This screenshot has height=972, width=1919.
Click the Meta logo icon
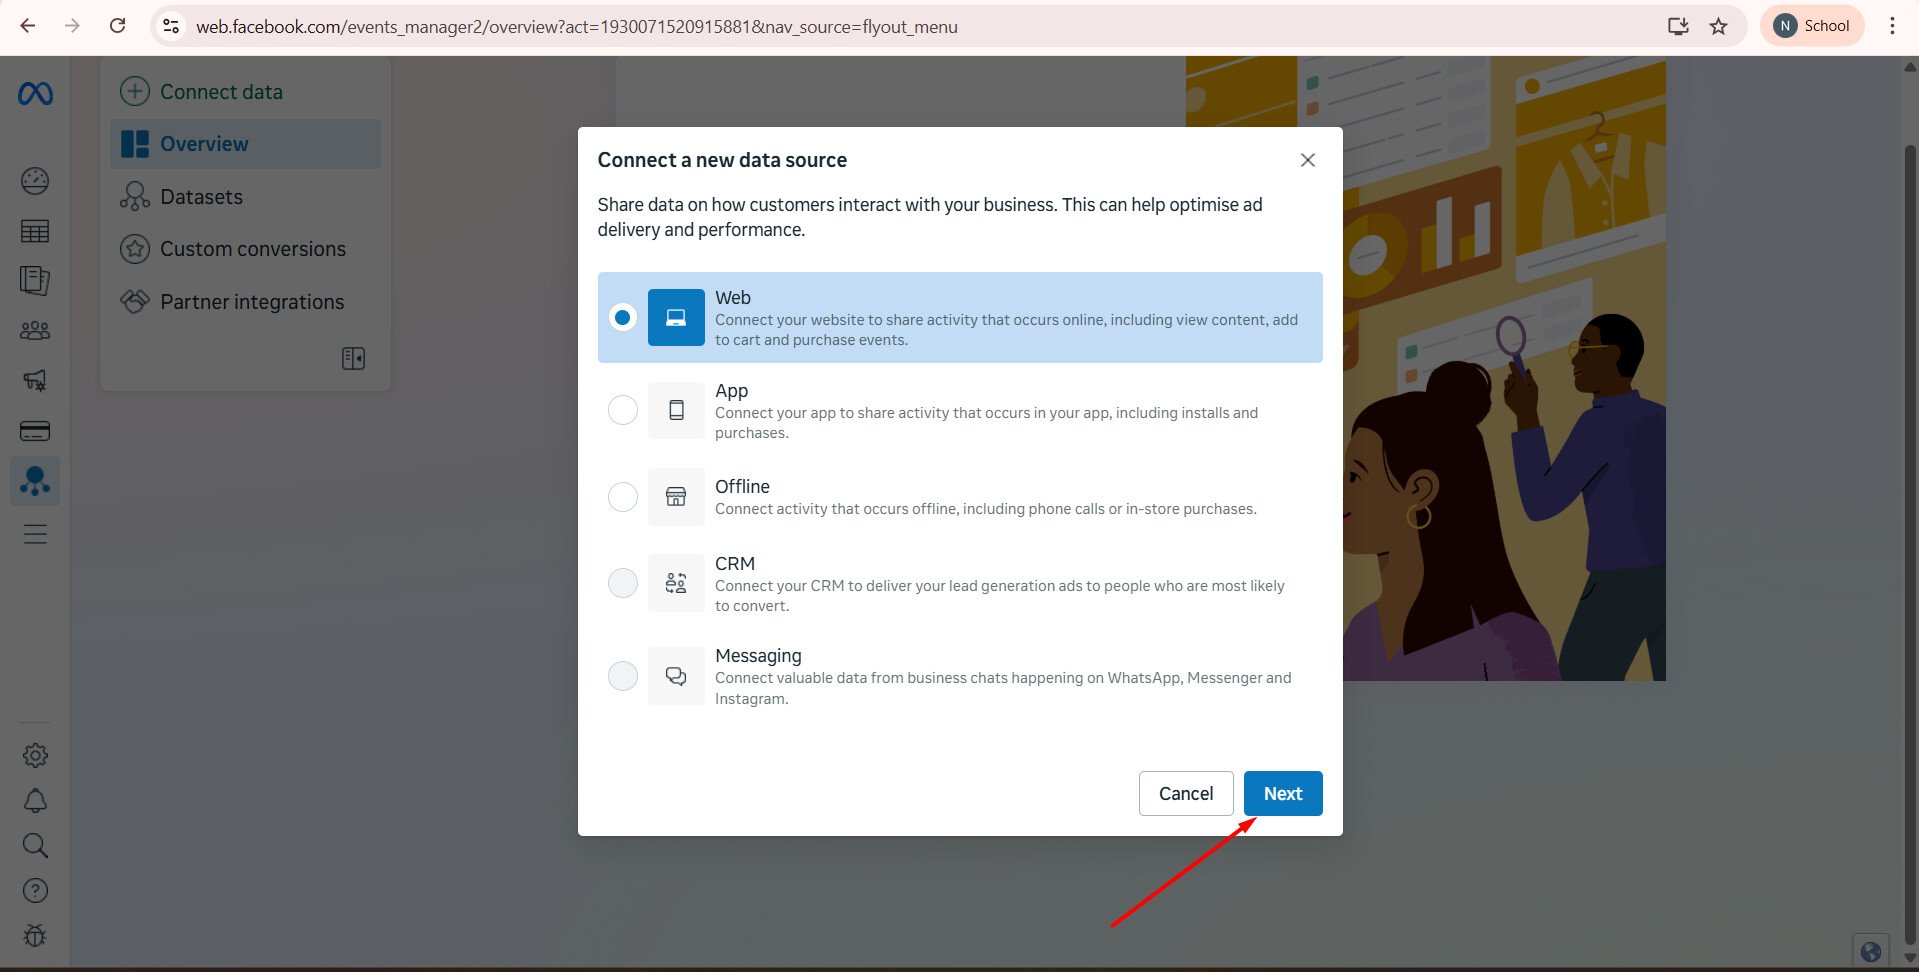pos(35,94)
